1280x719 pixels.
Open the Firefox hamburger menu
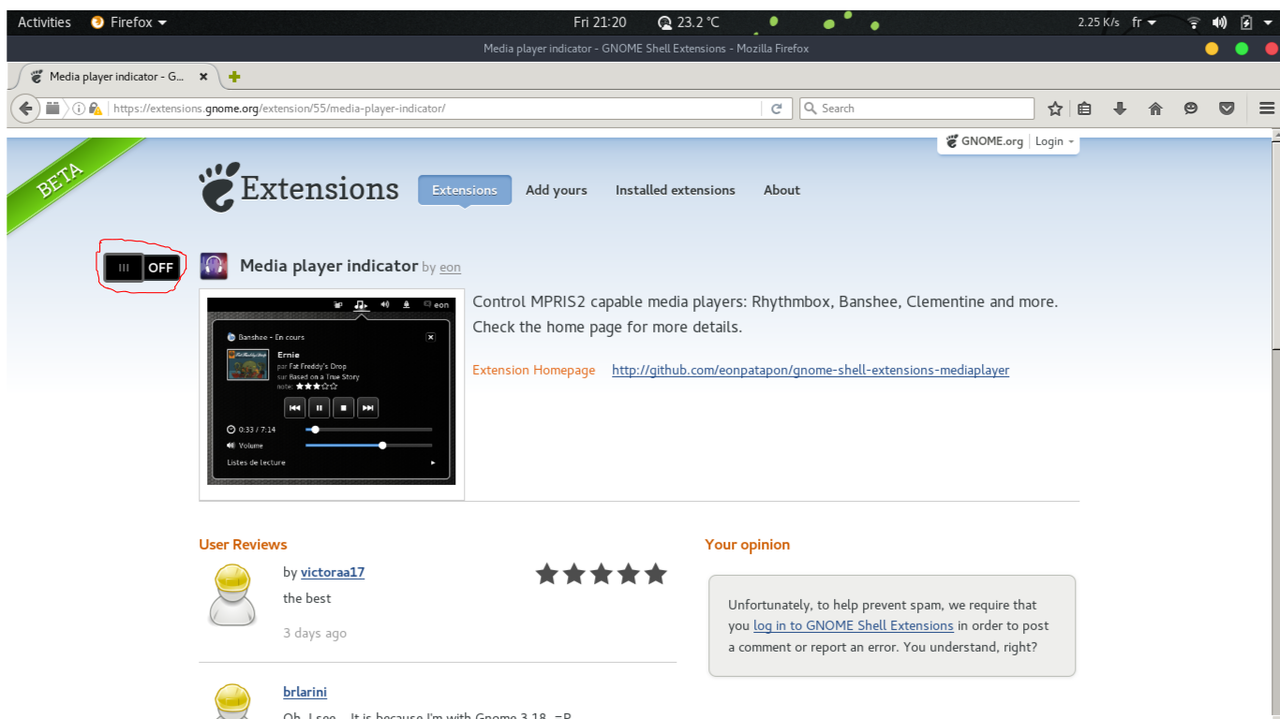1266,108
